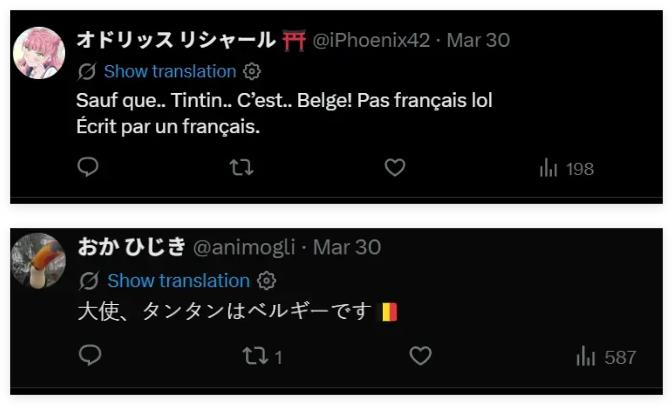Open the @iPhoenix42 profile handle
672x409 pixels.
tap(371, 40)
